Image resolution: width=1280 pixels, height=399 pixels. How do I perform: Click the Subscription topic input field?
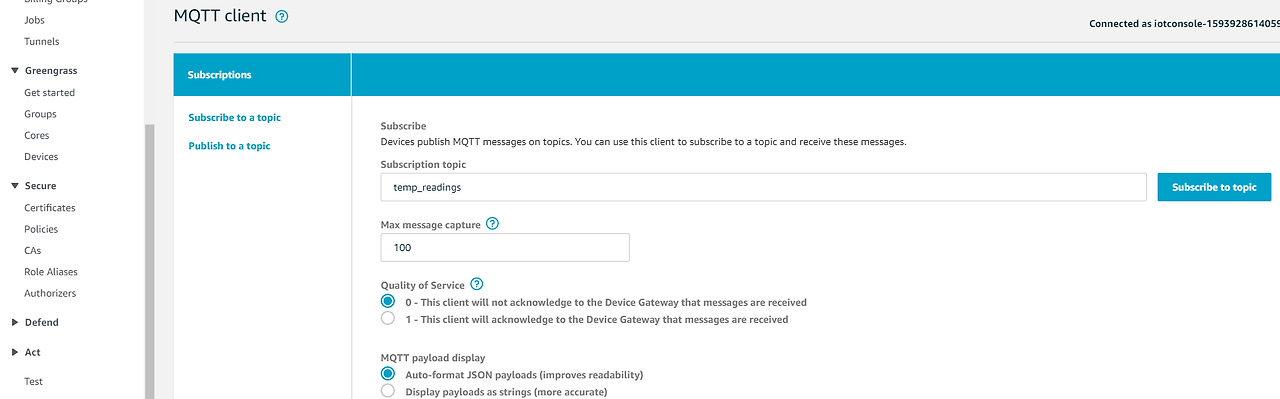coord(763,187)
